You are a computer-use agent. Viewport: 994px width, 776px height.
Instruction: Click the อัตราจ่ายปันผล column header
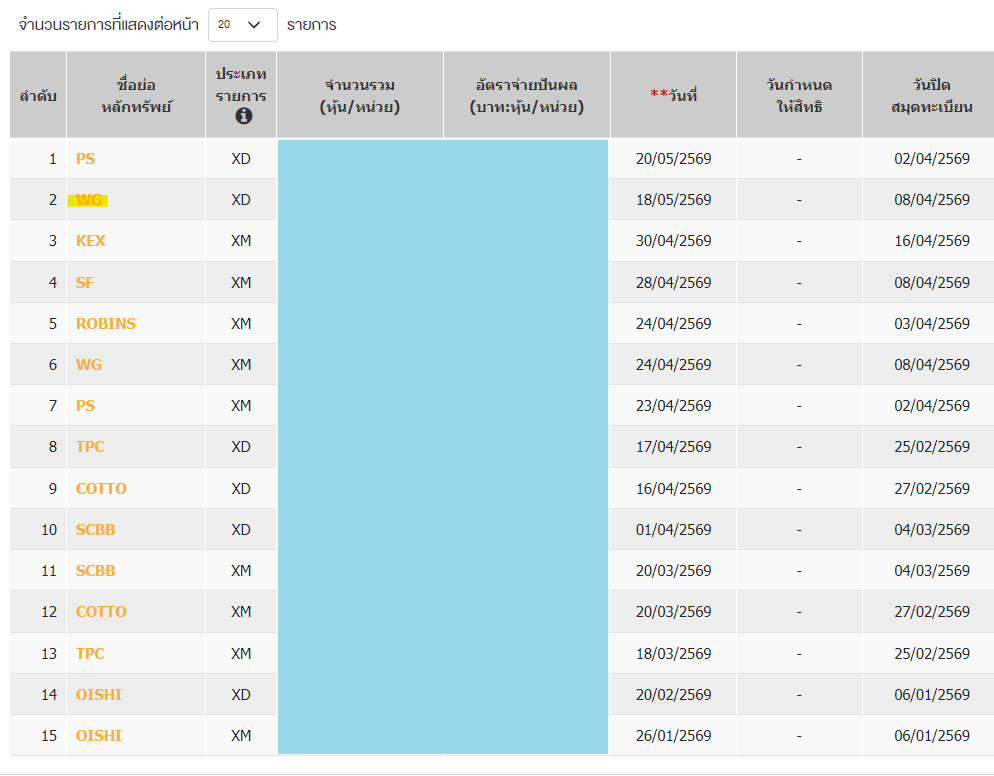click(x=527, y=95)
